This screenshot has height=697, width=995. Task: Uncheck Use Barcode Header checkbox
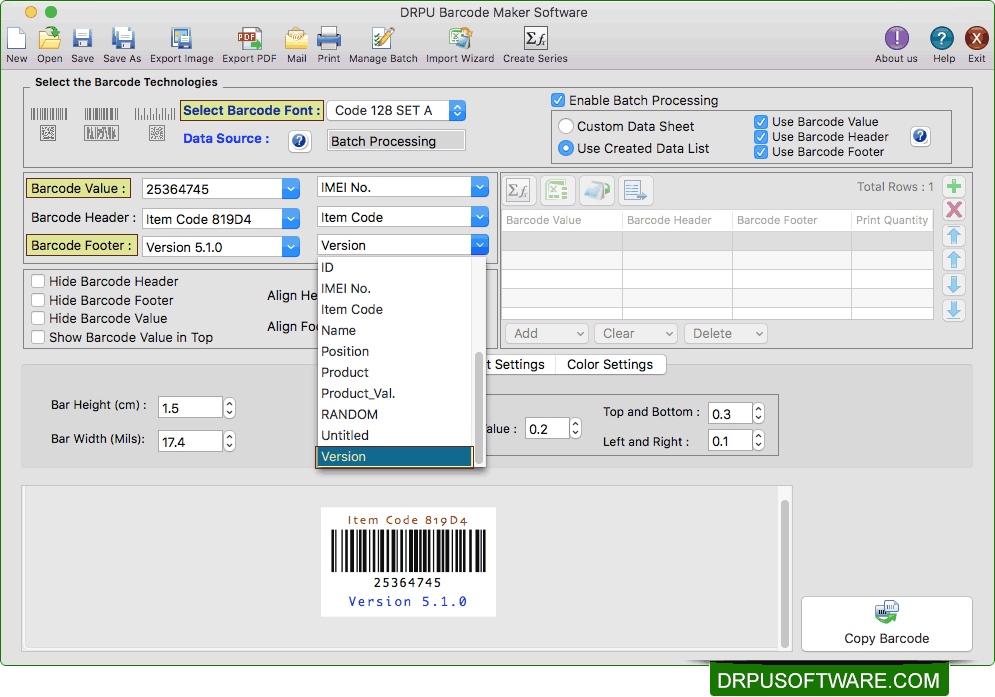[x=760, y=137]
